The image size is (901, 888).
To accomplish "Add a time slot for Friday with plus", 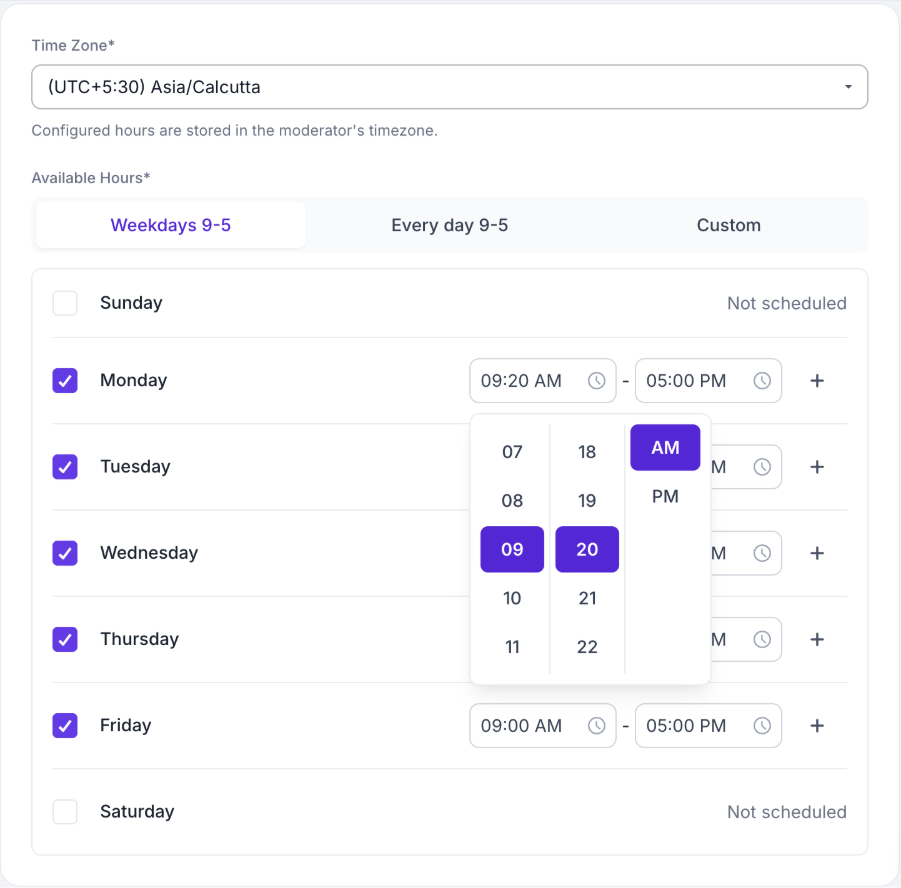I will point(817,725).
